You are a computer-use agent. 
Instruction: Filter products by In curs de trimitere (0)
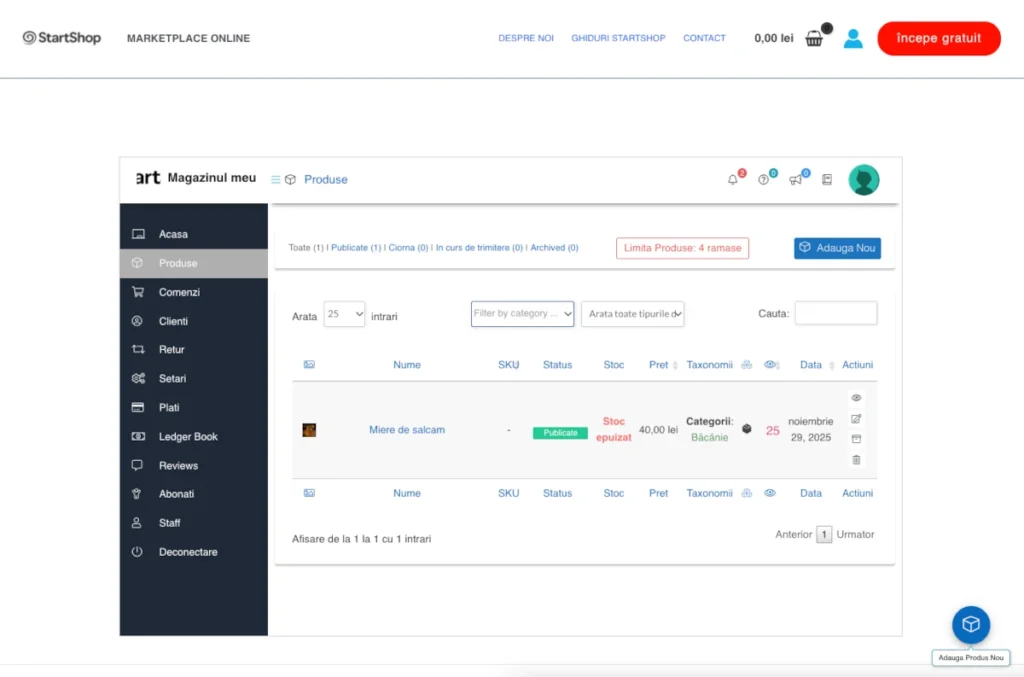click(x=479, y=247)
